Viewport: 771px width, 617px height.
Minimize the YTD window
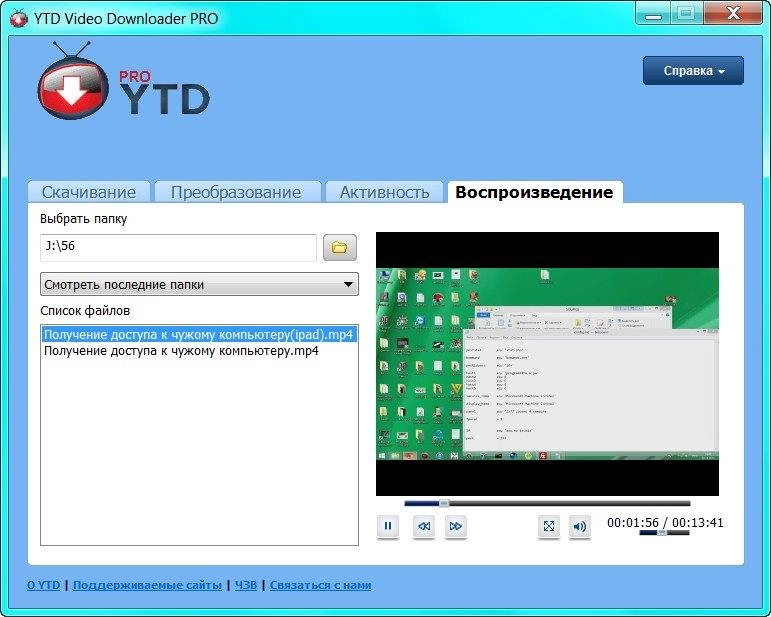653,13
